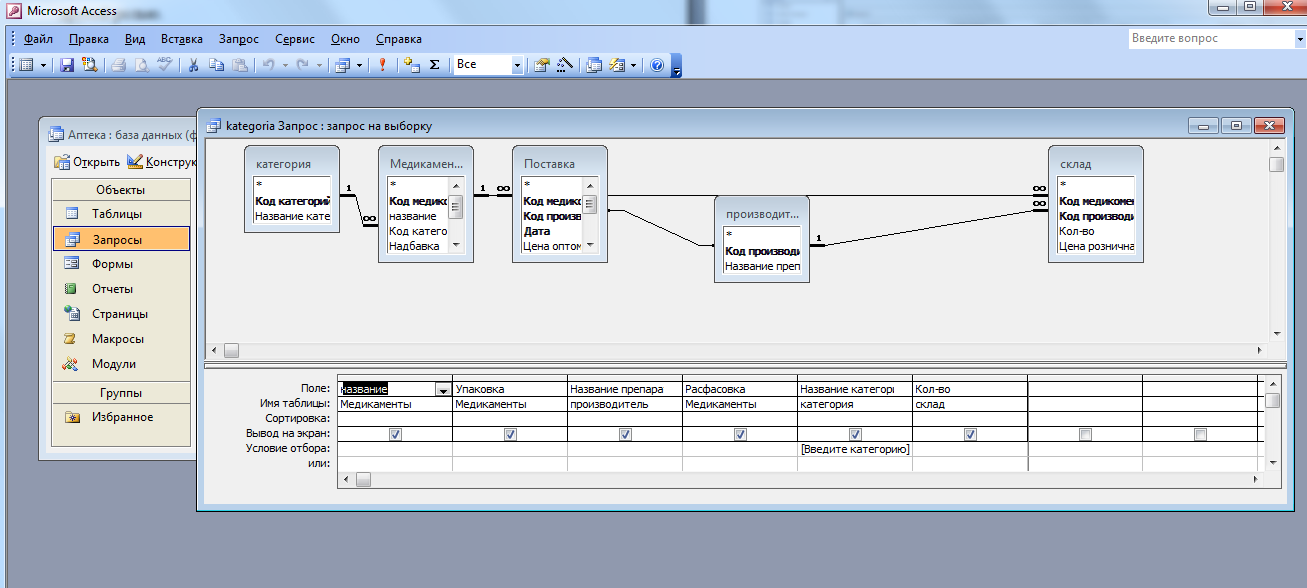1307x588 pixels.
Task: Click the New Object icon
Action: point(616,64)
